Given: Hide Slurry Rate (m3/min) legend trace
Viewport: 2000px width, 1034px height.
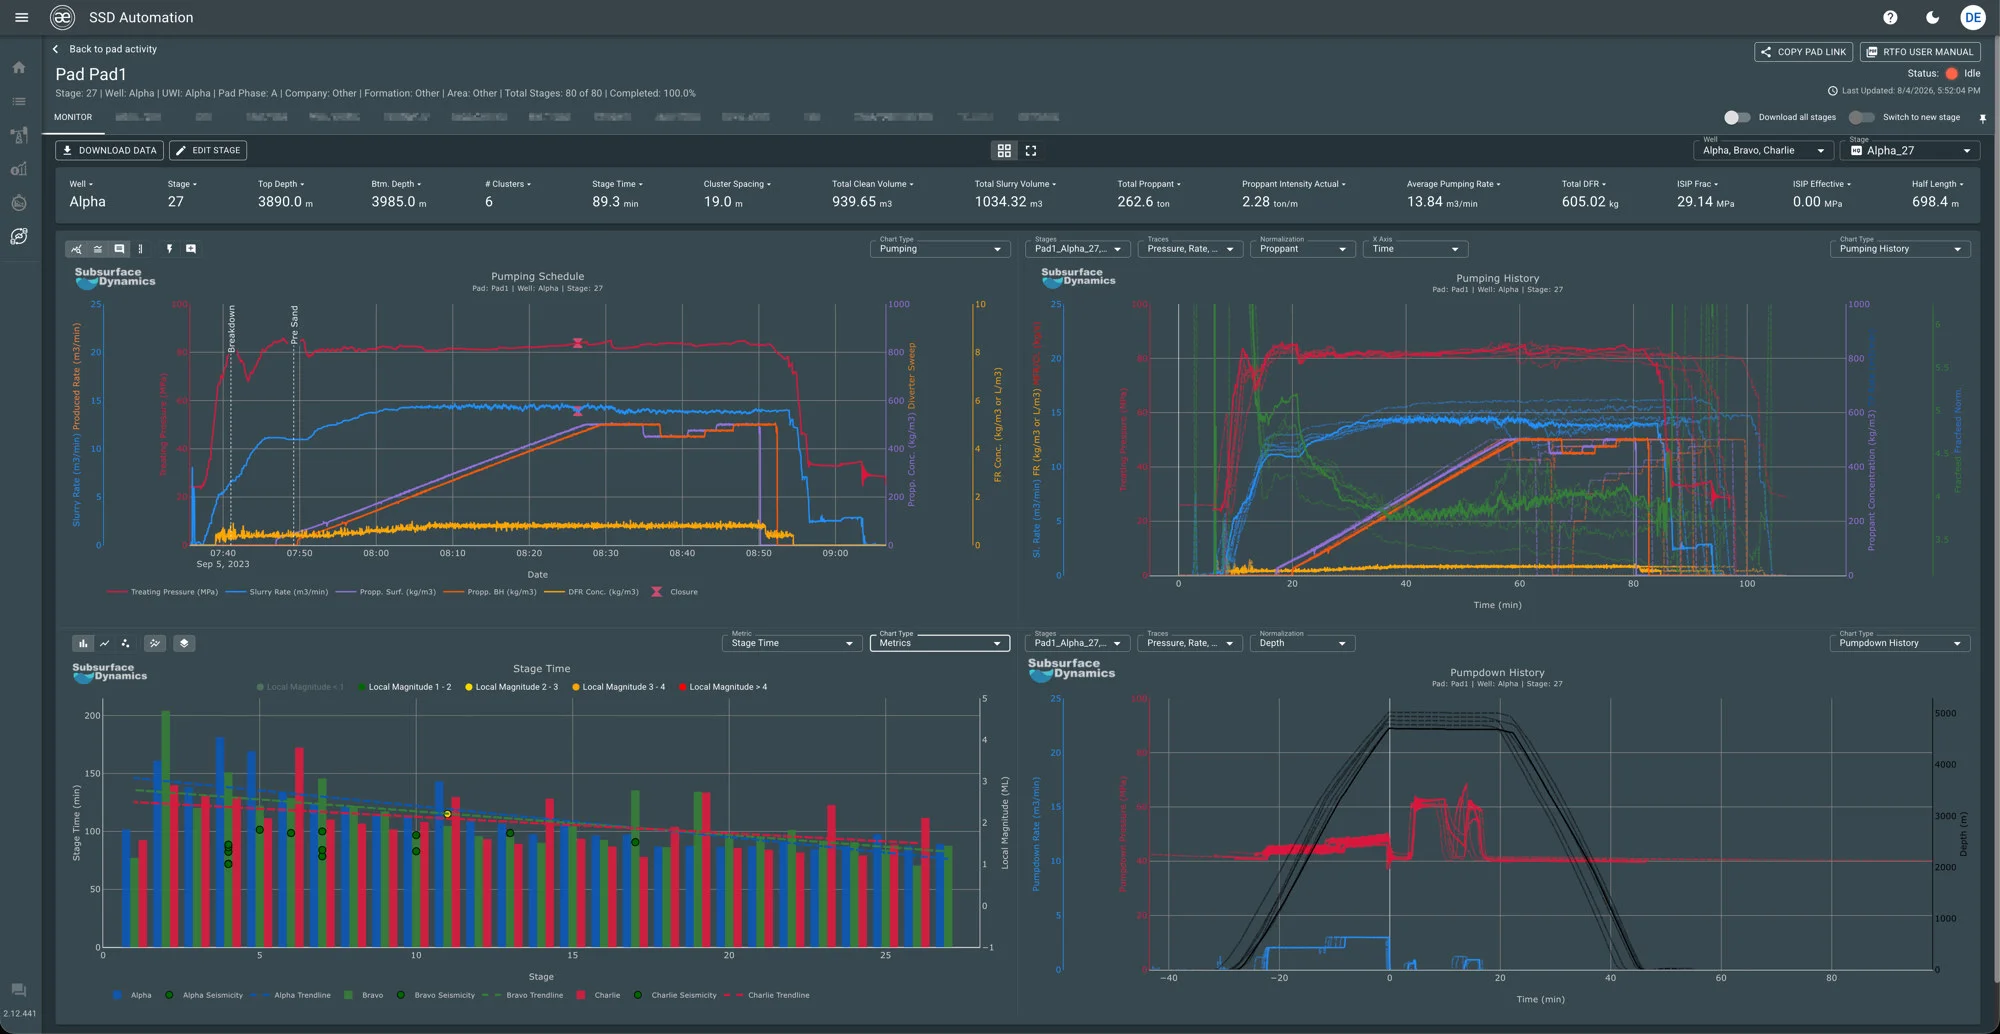Looking at the screenshot, I should click(277, 592).
